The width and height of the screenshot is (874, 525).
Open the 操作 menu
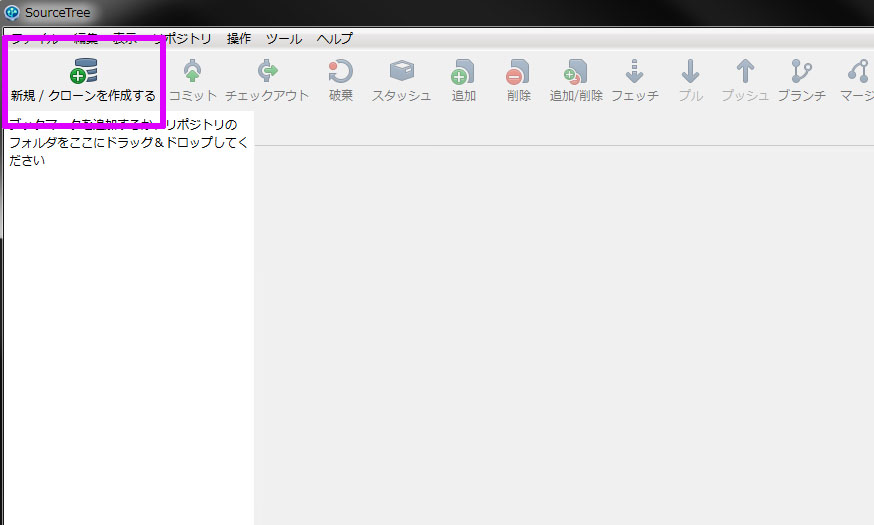tap(239, 38)
